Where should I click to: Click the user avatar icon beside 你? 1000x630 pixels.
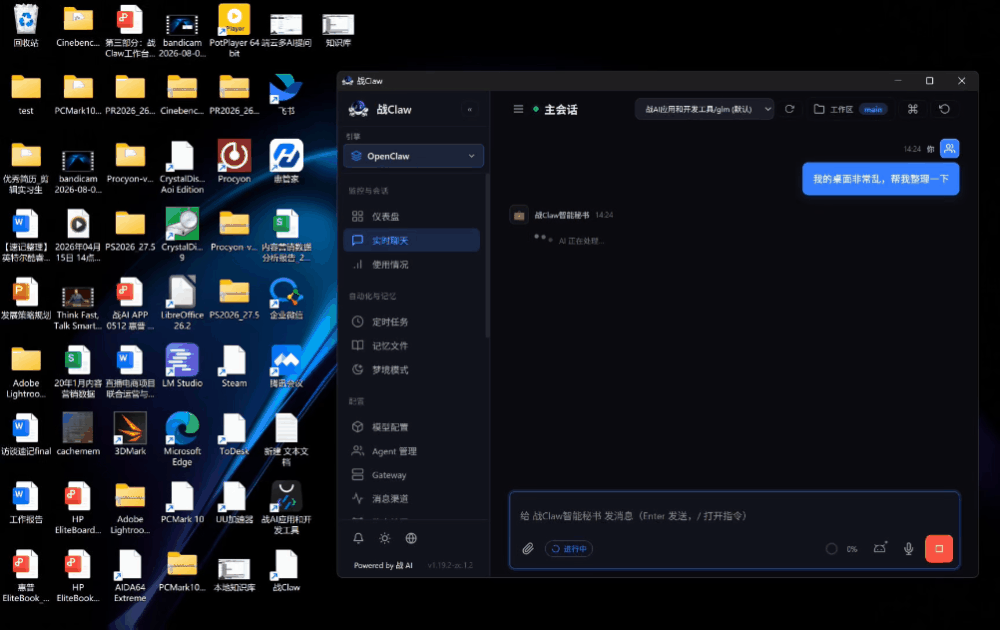950,149
